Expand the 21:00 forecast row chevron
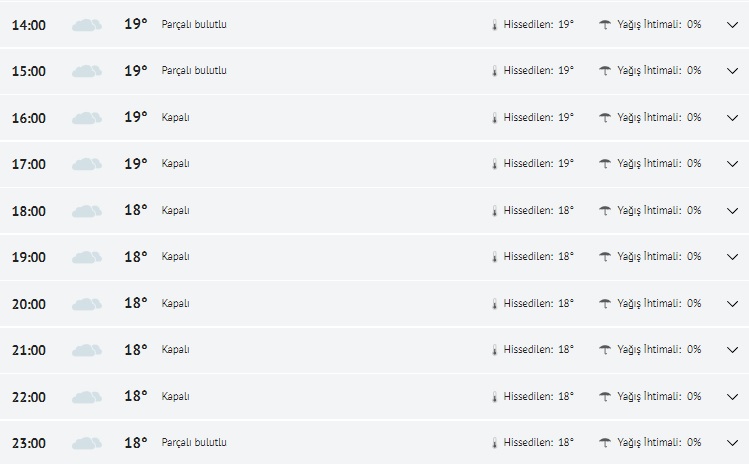Viewport: 749px width, 464px height. point(732,350)
